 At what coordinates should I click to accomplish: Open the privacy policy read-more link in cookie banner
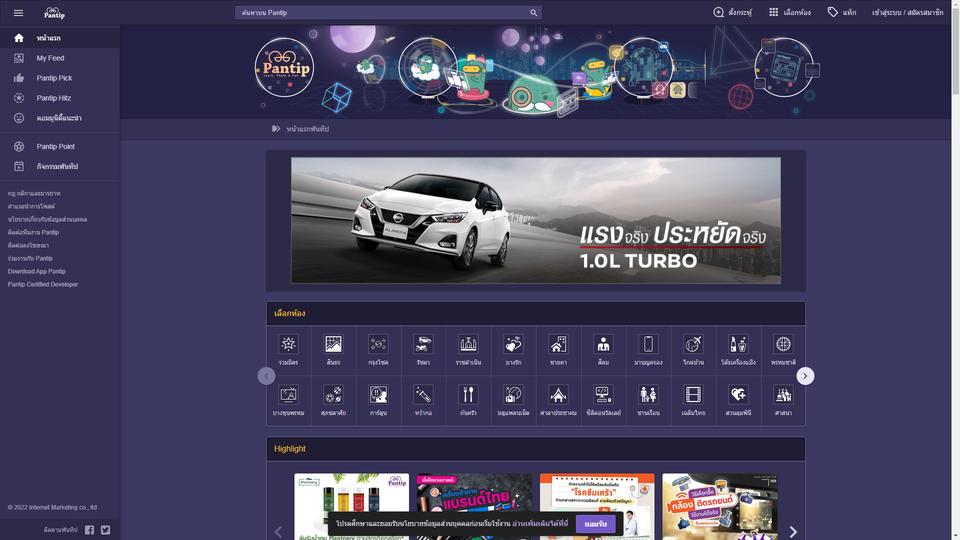point(540,524)
